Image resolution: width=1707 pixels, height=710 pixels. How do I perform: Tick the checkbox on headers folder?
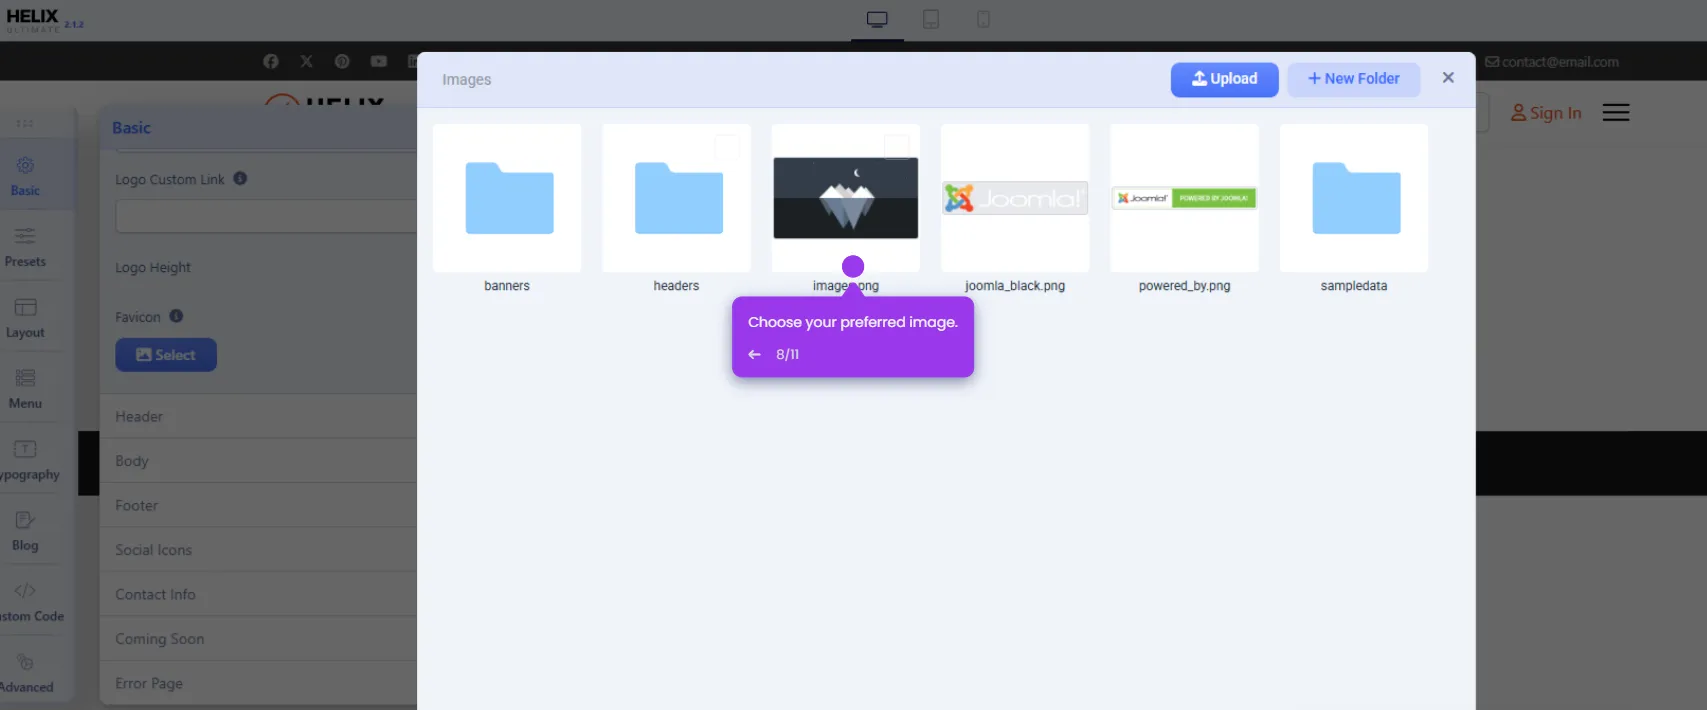[x=727, y=147]
